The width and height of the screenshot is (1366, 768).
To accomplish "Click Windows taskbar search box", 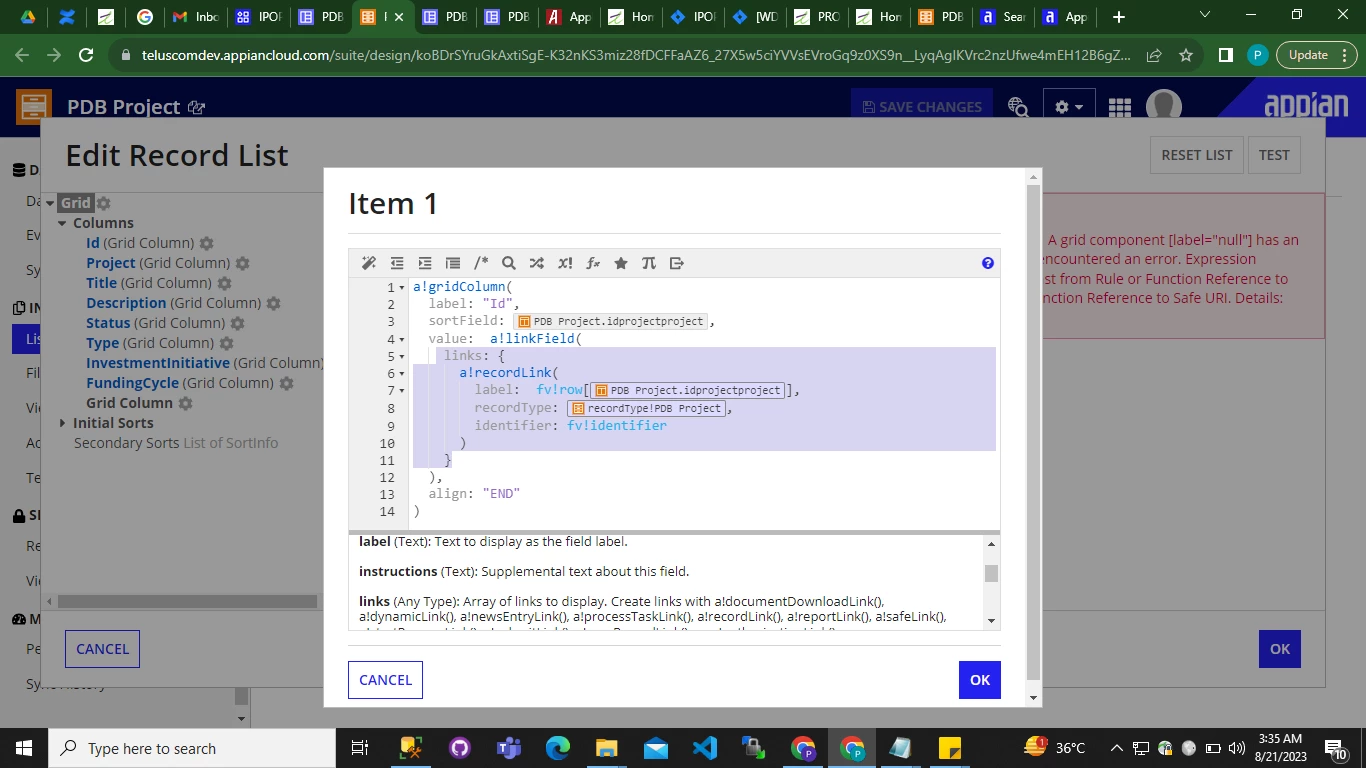I will [x=191, y=748].
